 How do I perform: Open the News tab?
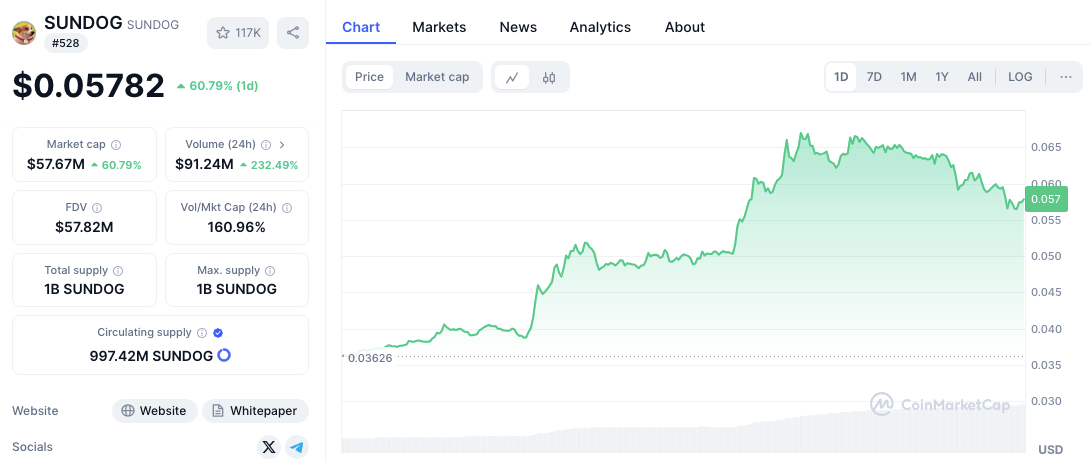(x=518, y=27)
